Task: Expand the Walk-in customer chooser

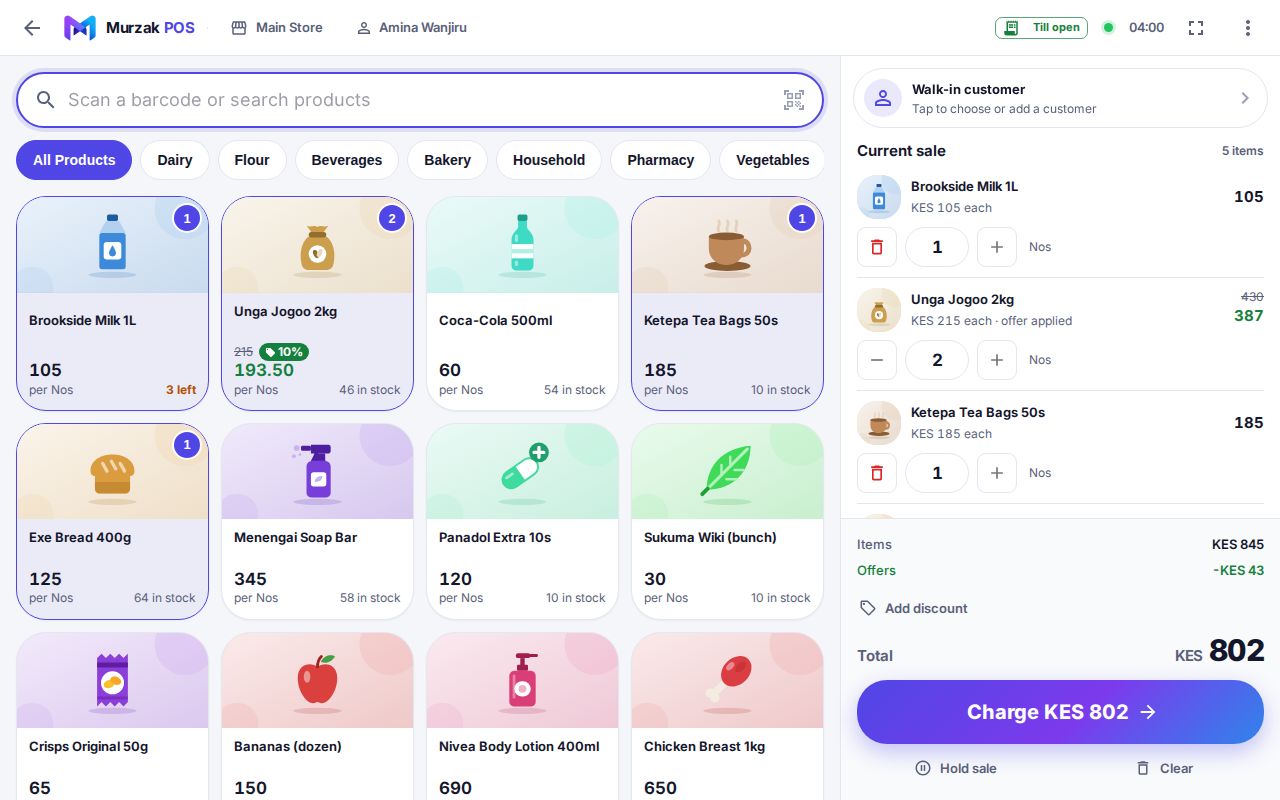Action: pyautogui.click(x=1060, y=98)
